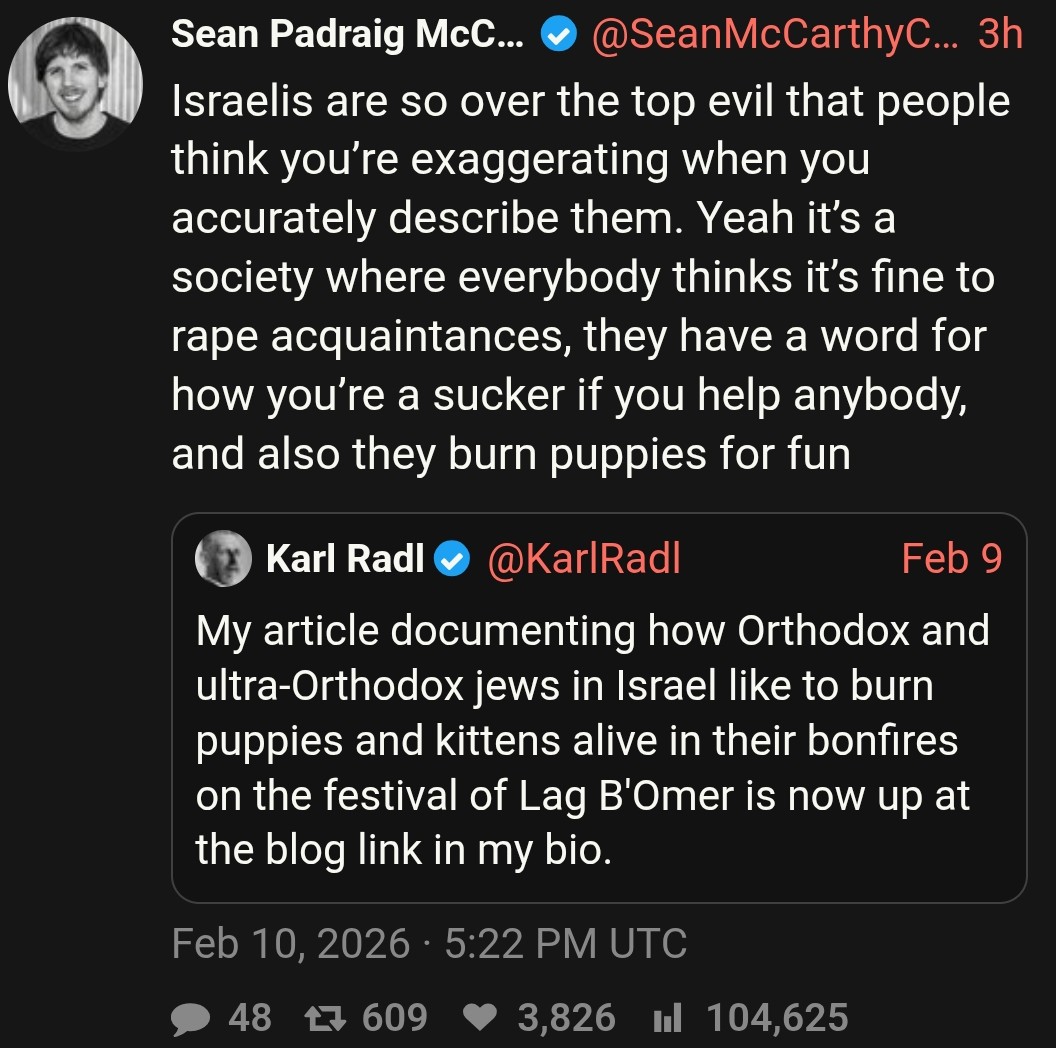Click the Karl Radl display name
Image resolution: width=1056 pixels, height=1048 pixels.
345,558
